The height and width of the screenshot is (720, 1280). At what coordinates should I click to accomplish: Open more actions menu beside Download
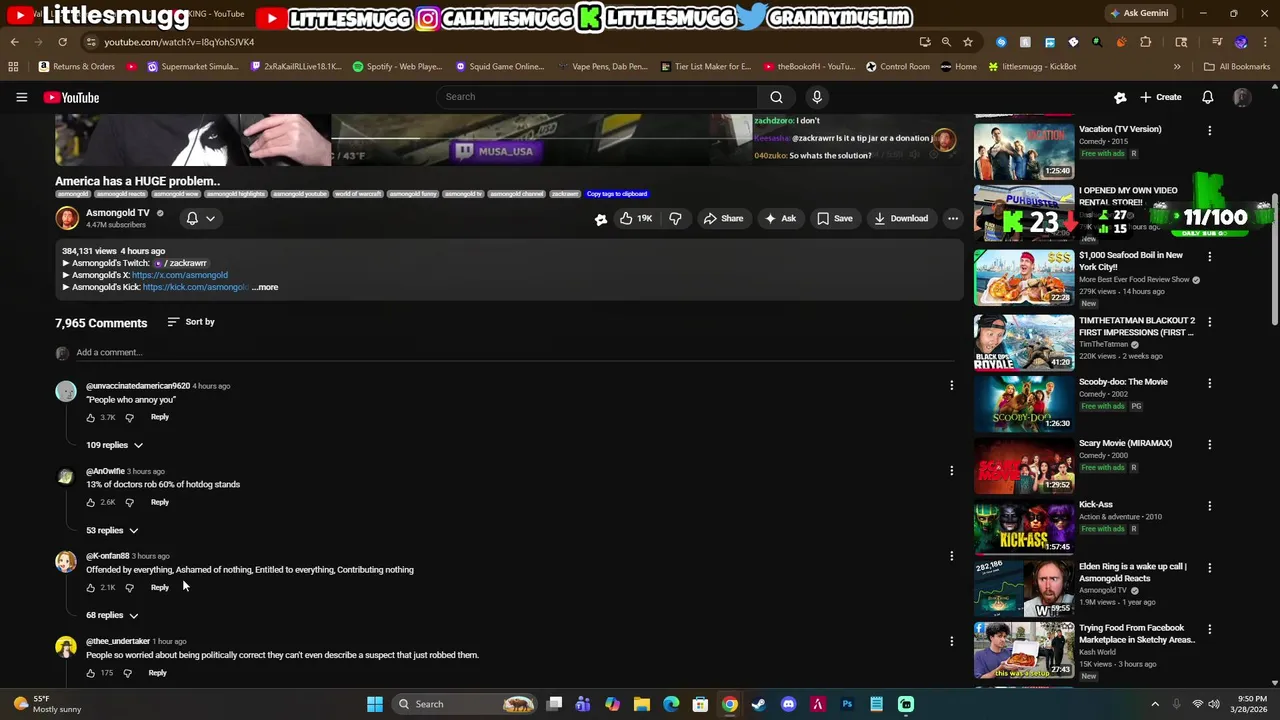click(x=953, y=218)
